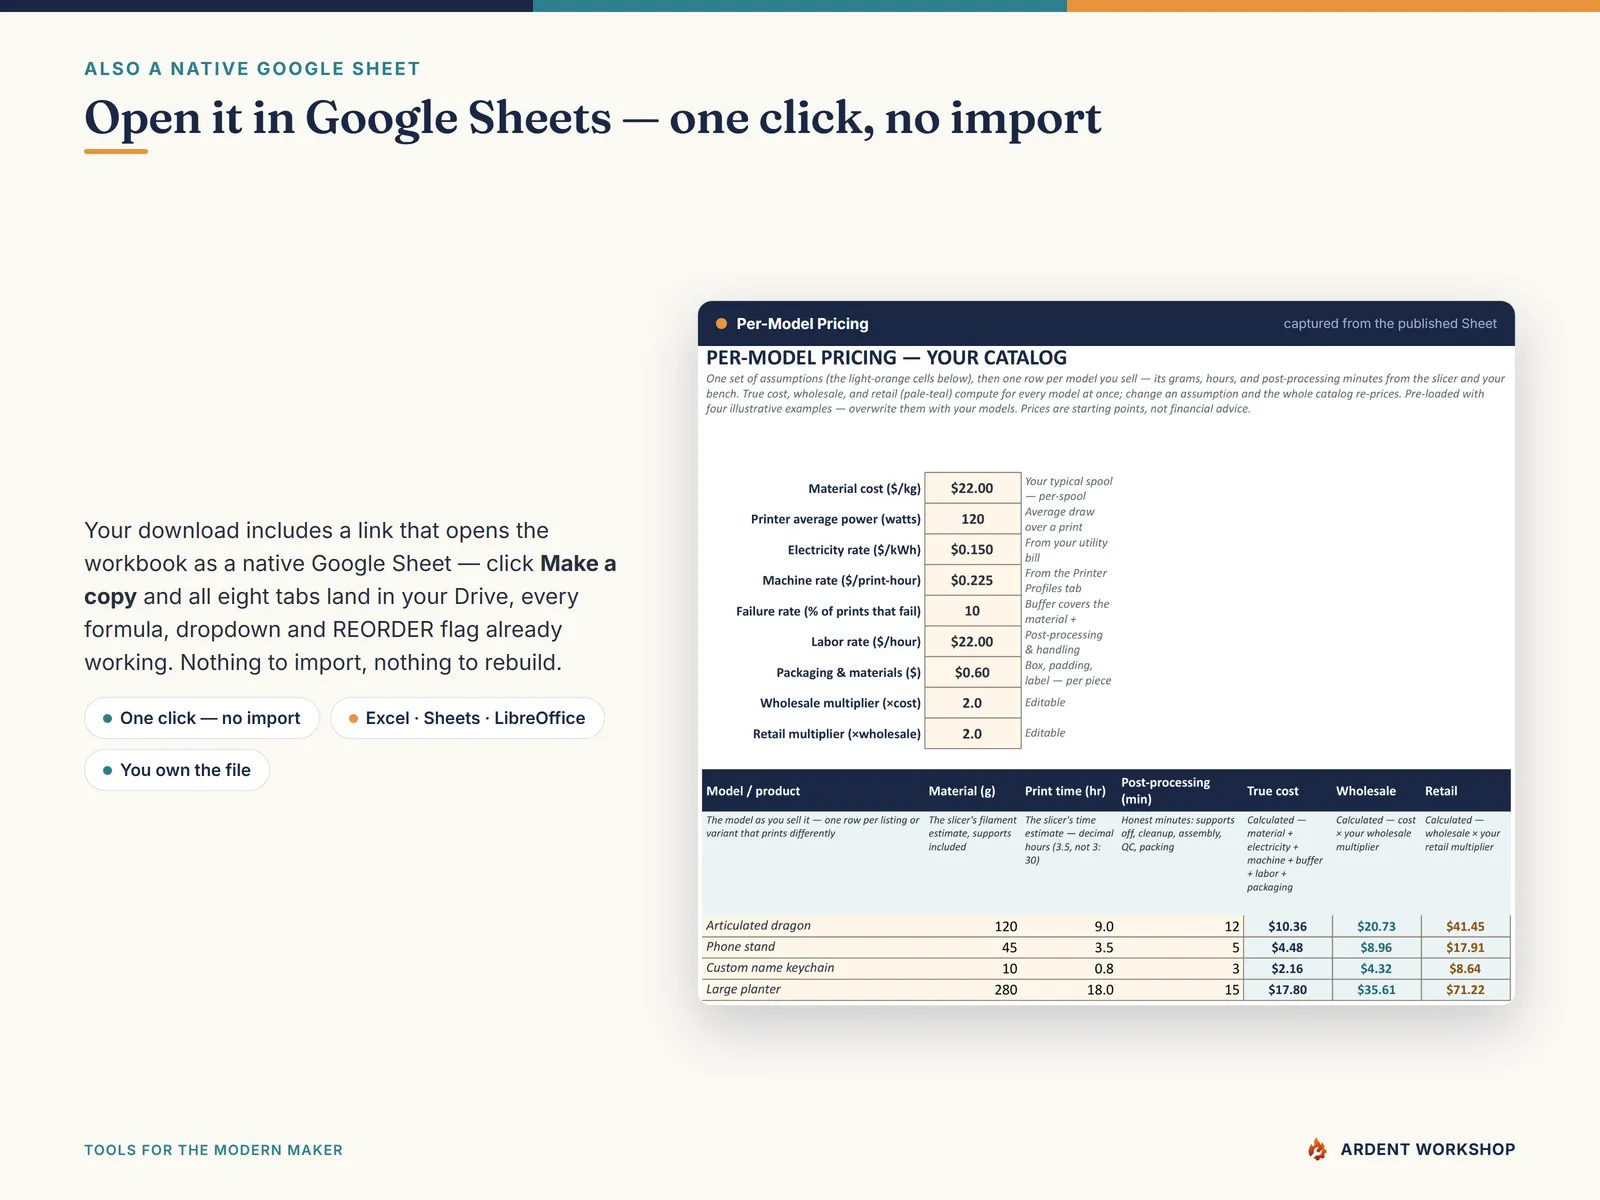Click the Electricity rate value $0.150

point(972,550)
